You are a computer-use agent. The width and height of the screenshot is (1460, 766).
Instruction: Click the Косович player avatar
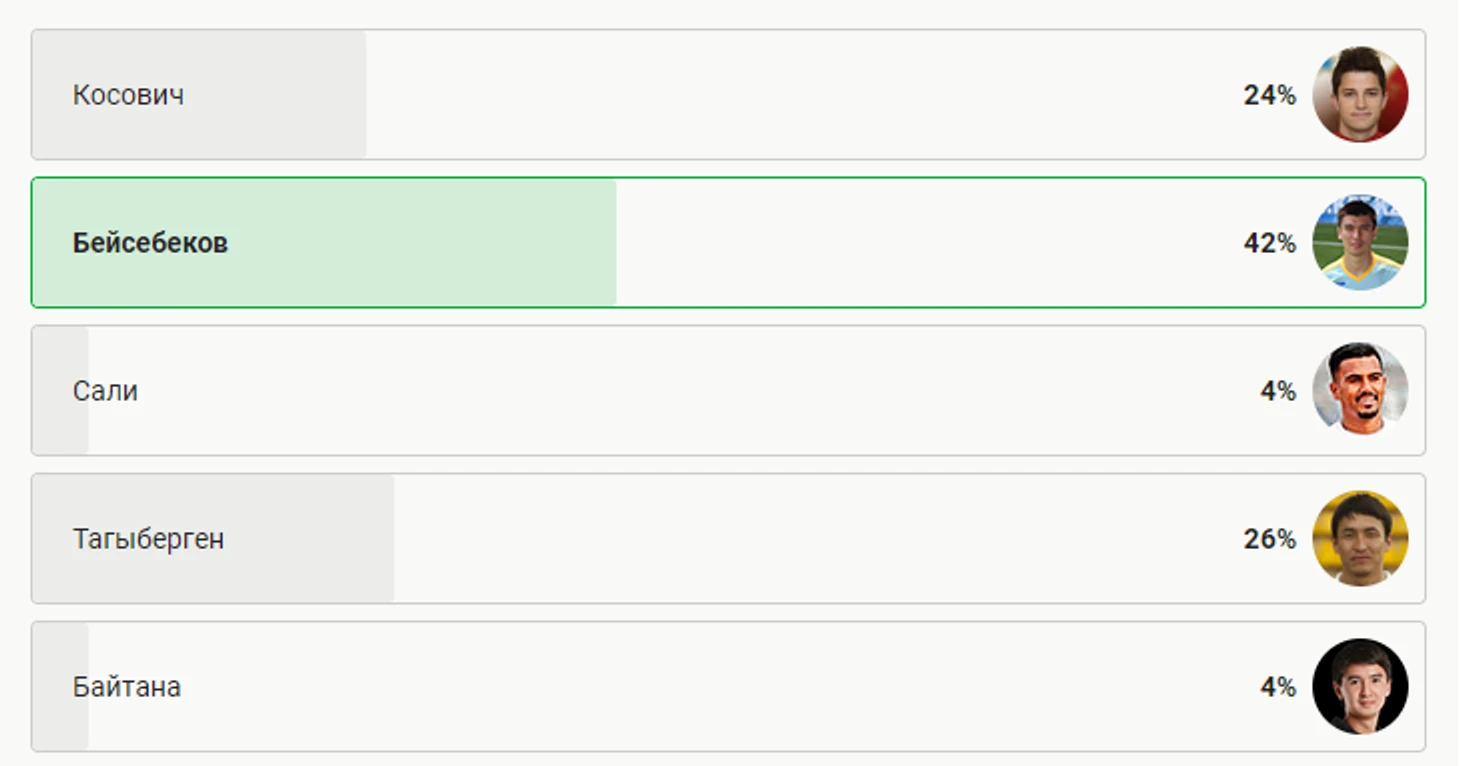point(1360,94)
